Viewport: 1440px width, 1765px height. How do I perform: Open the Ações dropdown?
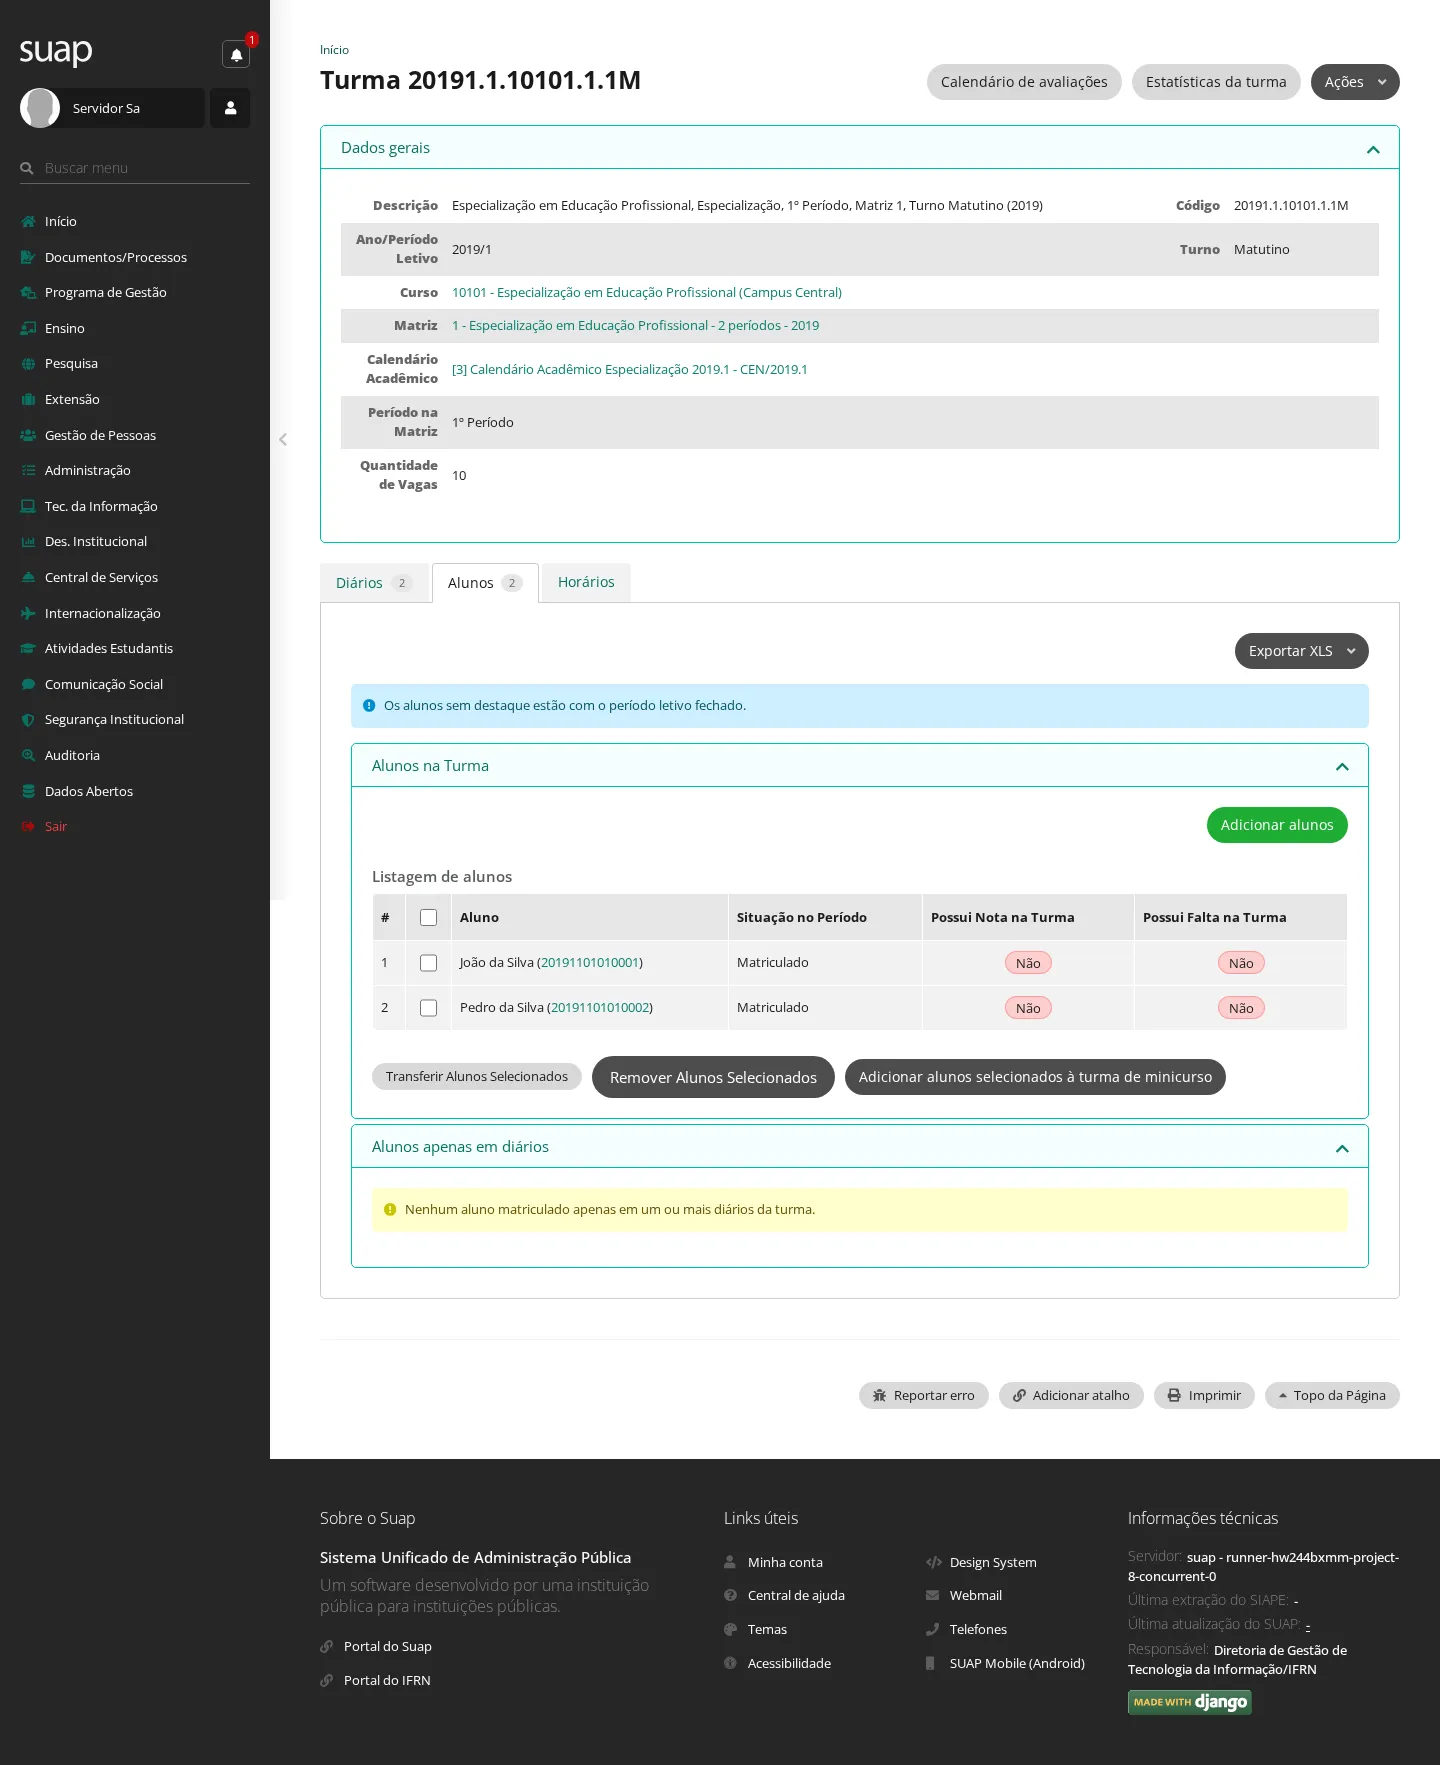click(1355, 82)
